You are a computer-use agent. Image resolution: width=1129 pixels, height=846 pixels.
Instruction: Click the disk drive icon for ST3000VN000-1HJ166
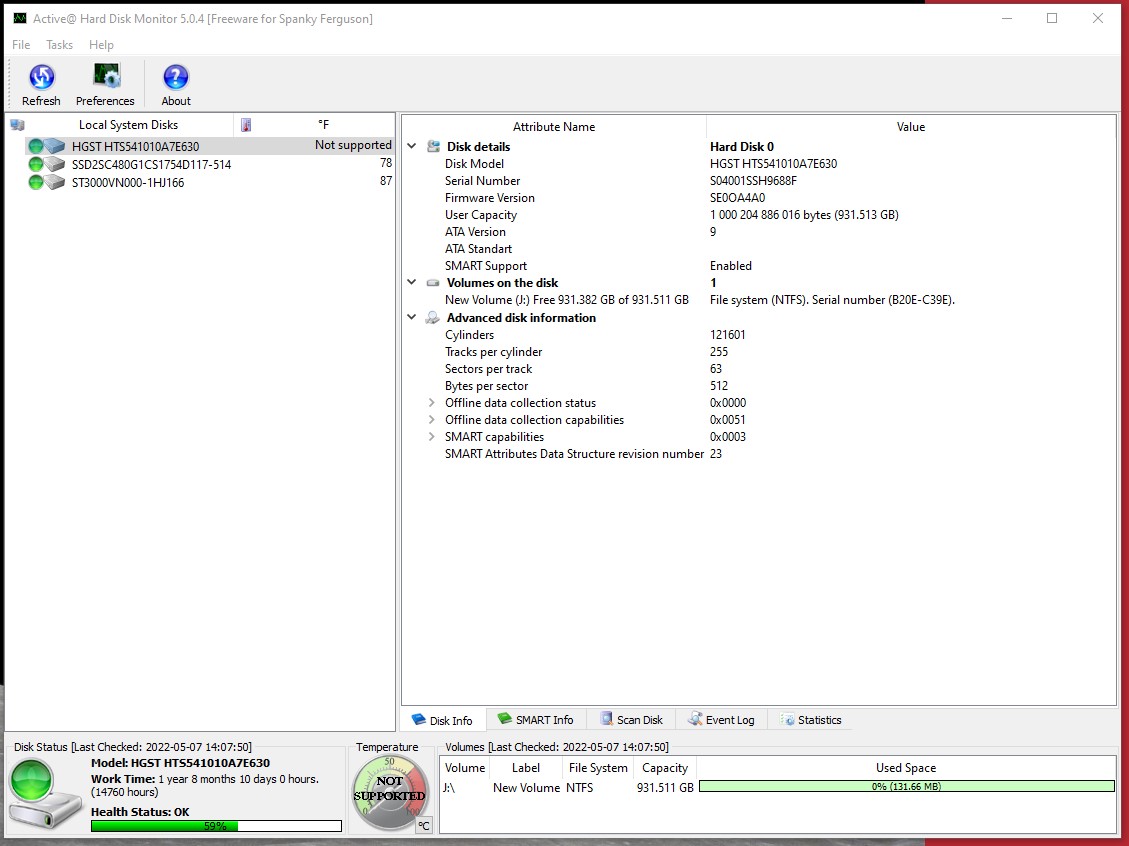click(x=55, y=183)
